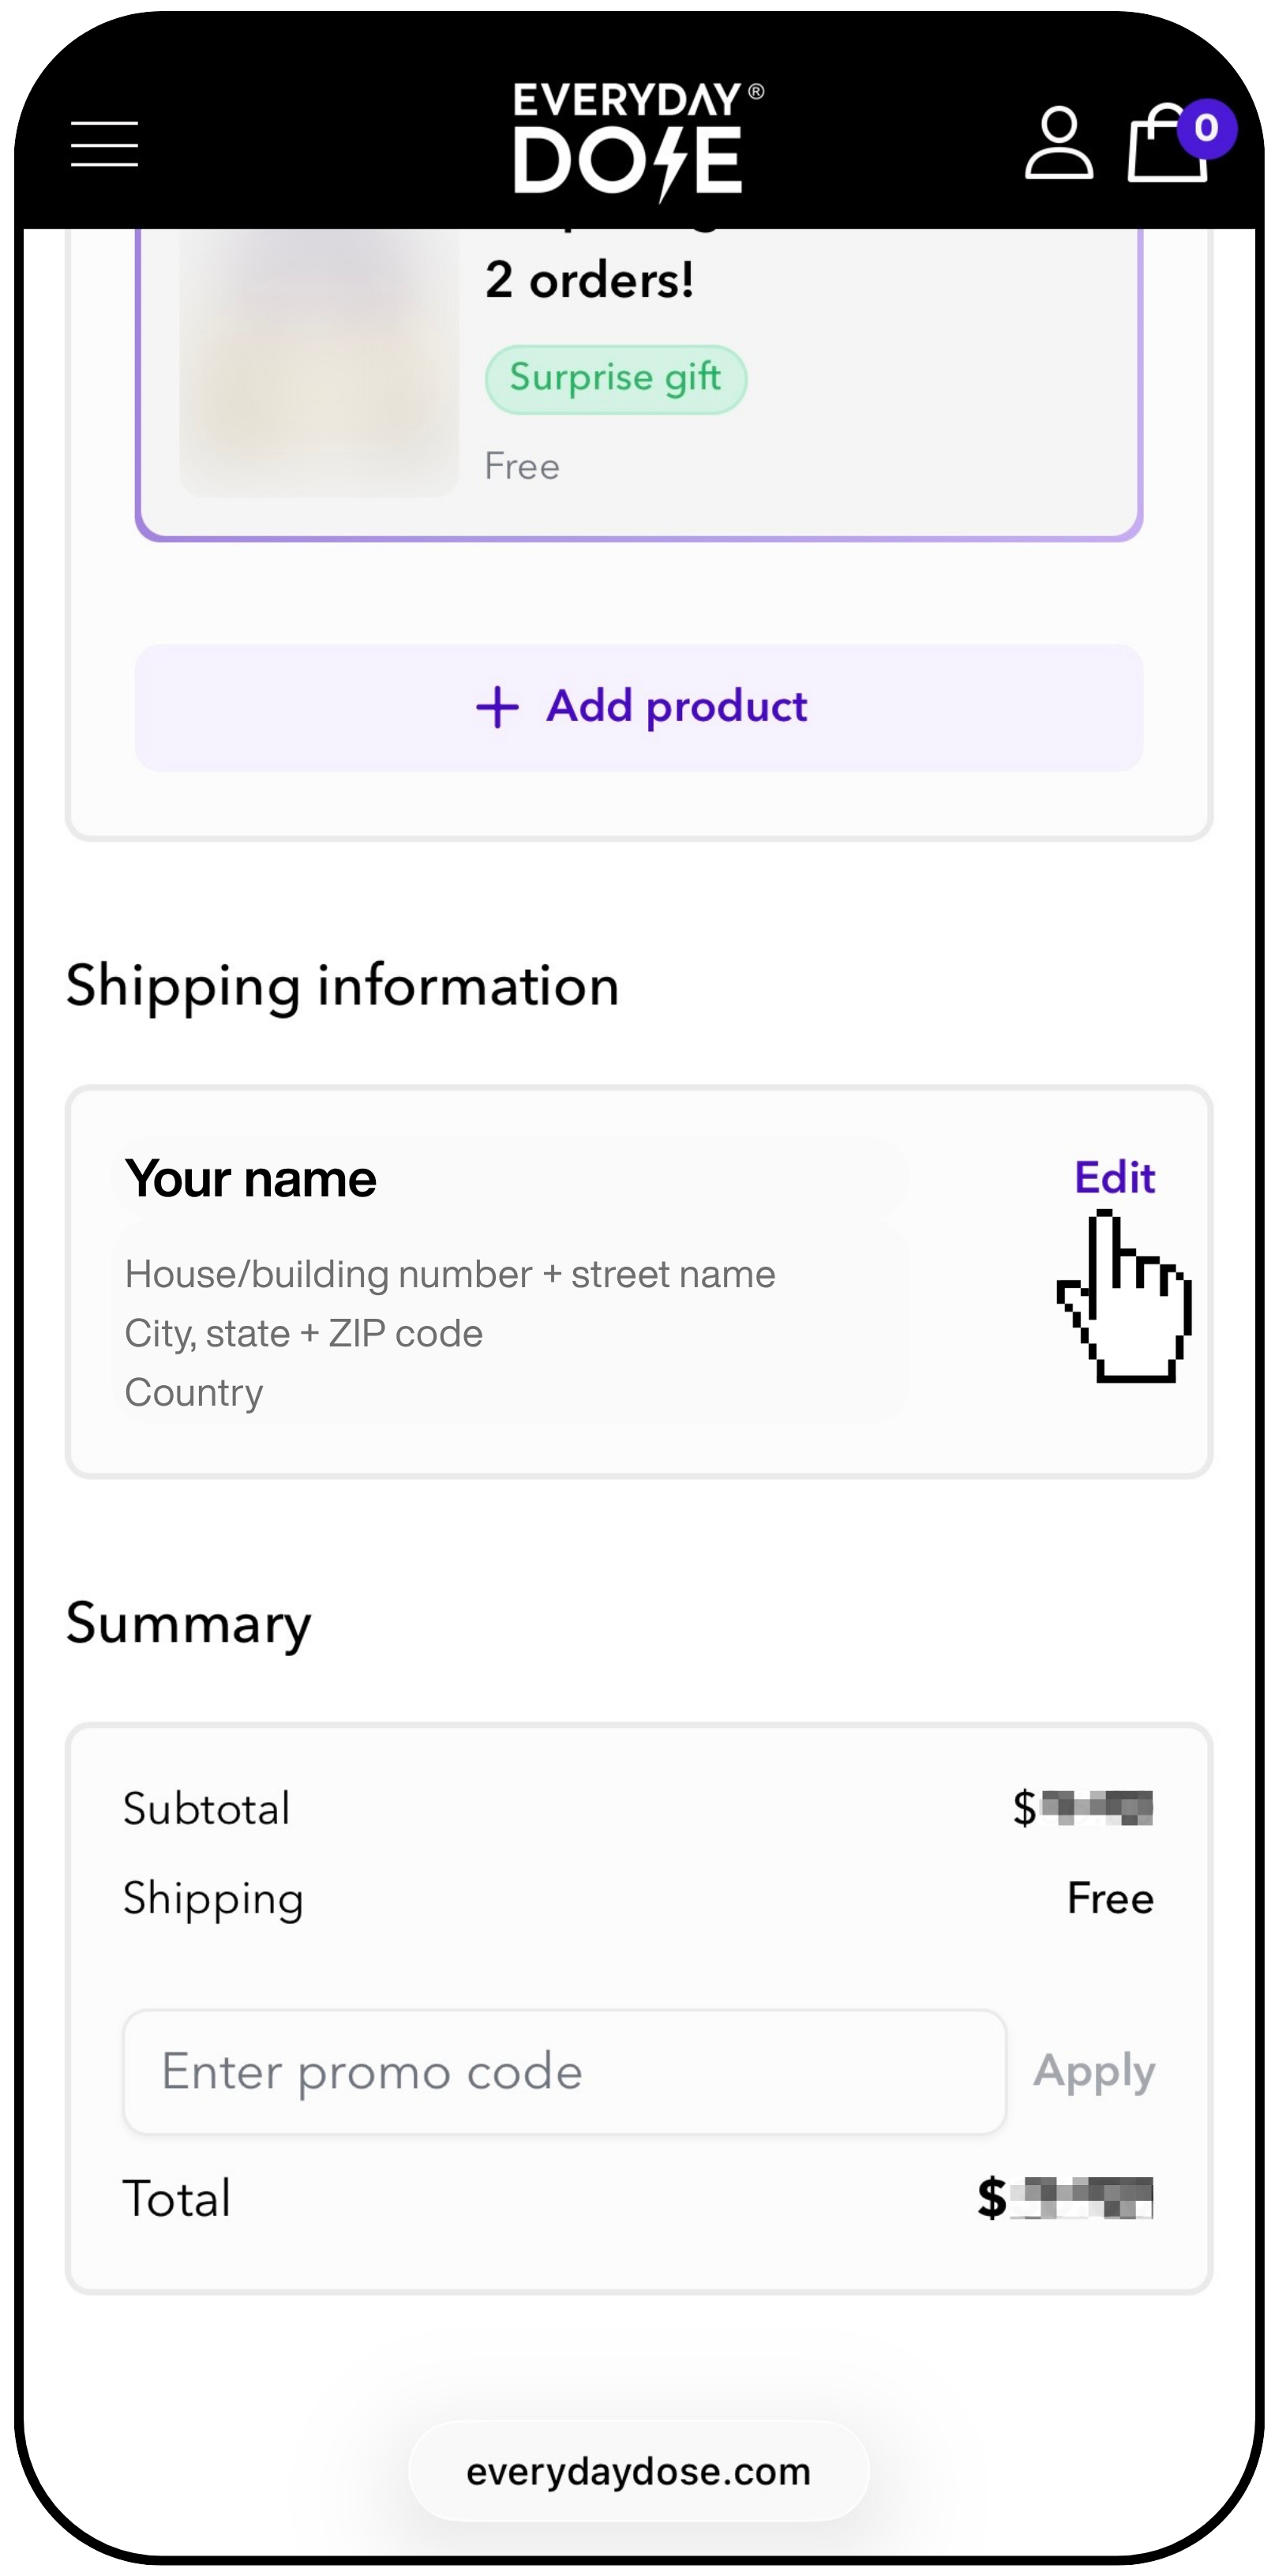The height and width of the screenshot is (2576, 1275).
Task: Open the account profile icon
Action: pos(1058,144)
